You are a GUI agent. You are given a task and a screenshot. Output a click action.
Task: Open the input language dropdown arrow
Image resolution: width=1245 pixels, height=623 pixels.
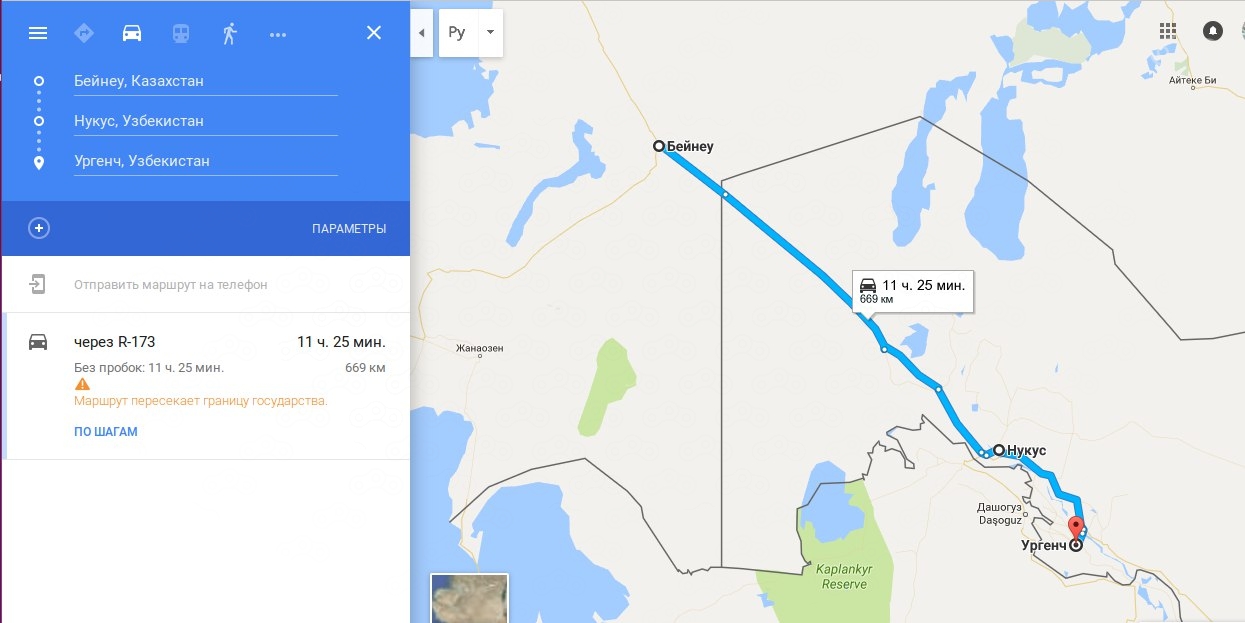pyautogui.click(x=490, y=33)
